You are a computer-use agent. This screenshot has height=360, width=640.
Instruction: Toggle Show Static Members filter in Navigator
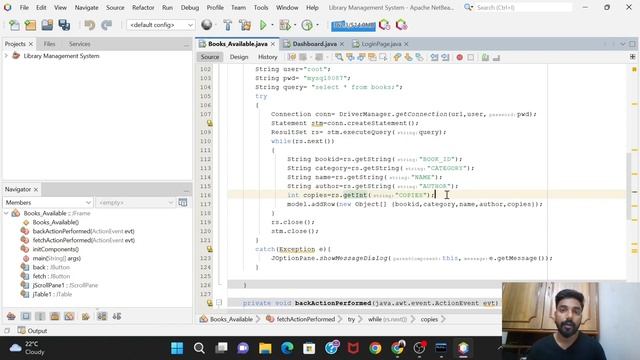click(40, 316)
